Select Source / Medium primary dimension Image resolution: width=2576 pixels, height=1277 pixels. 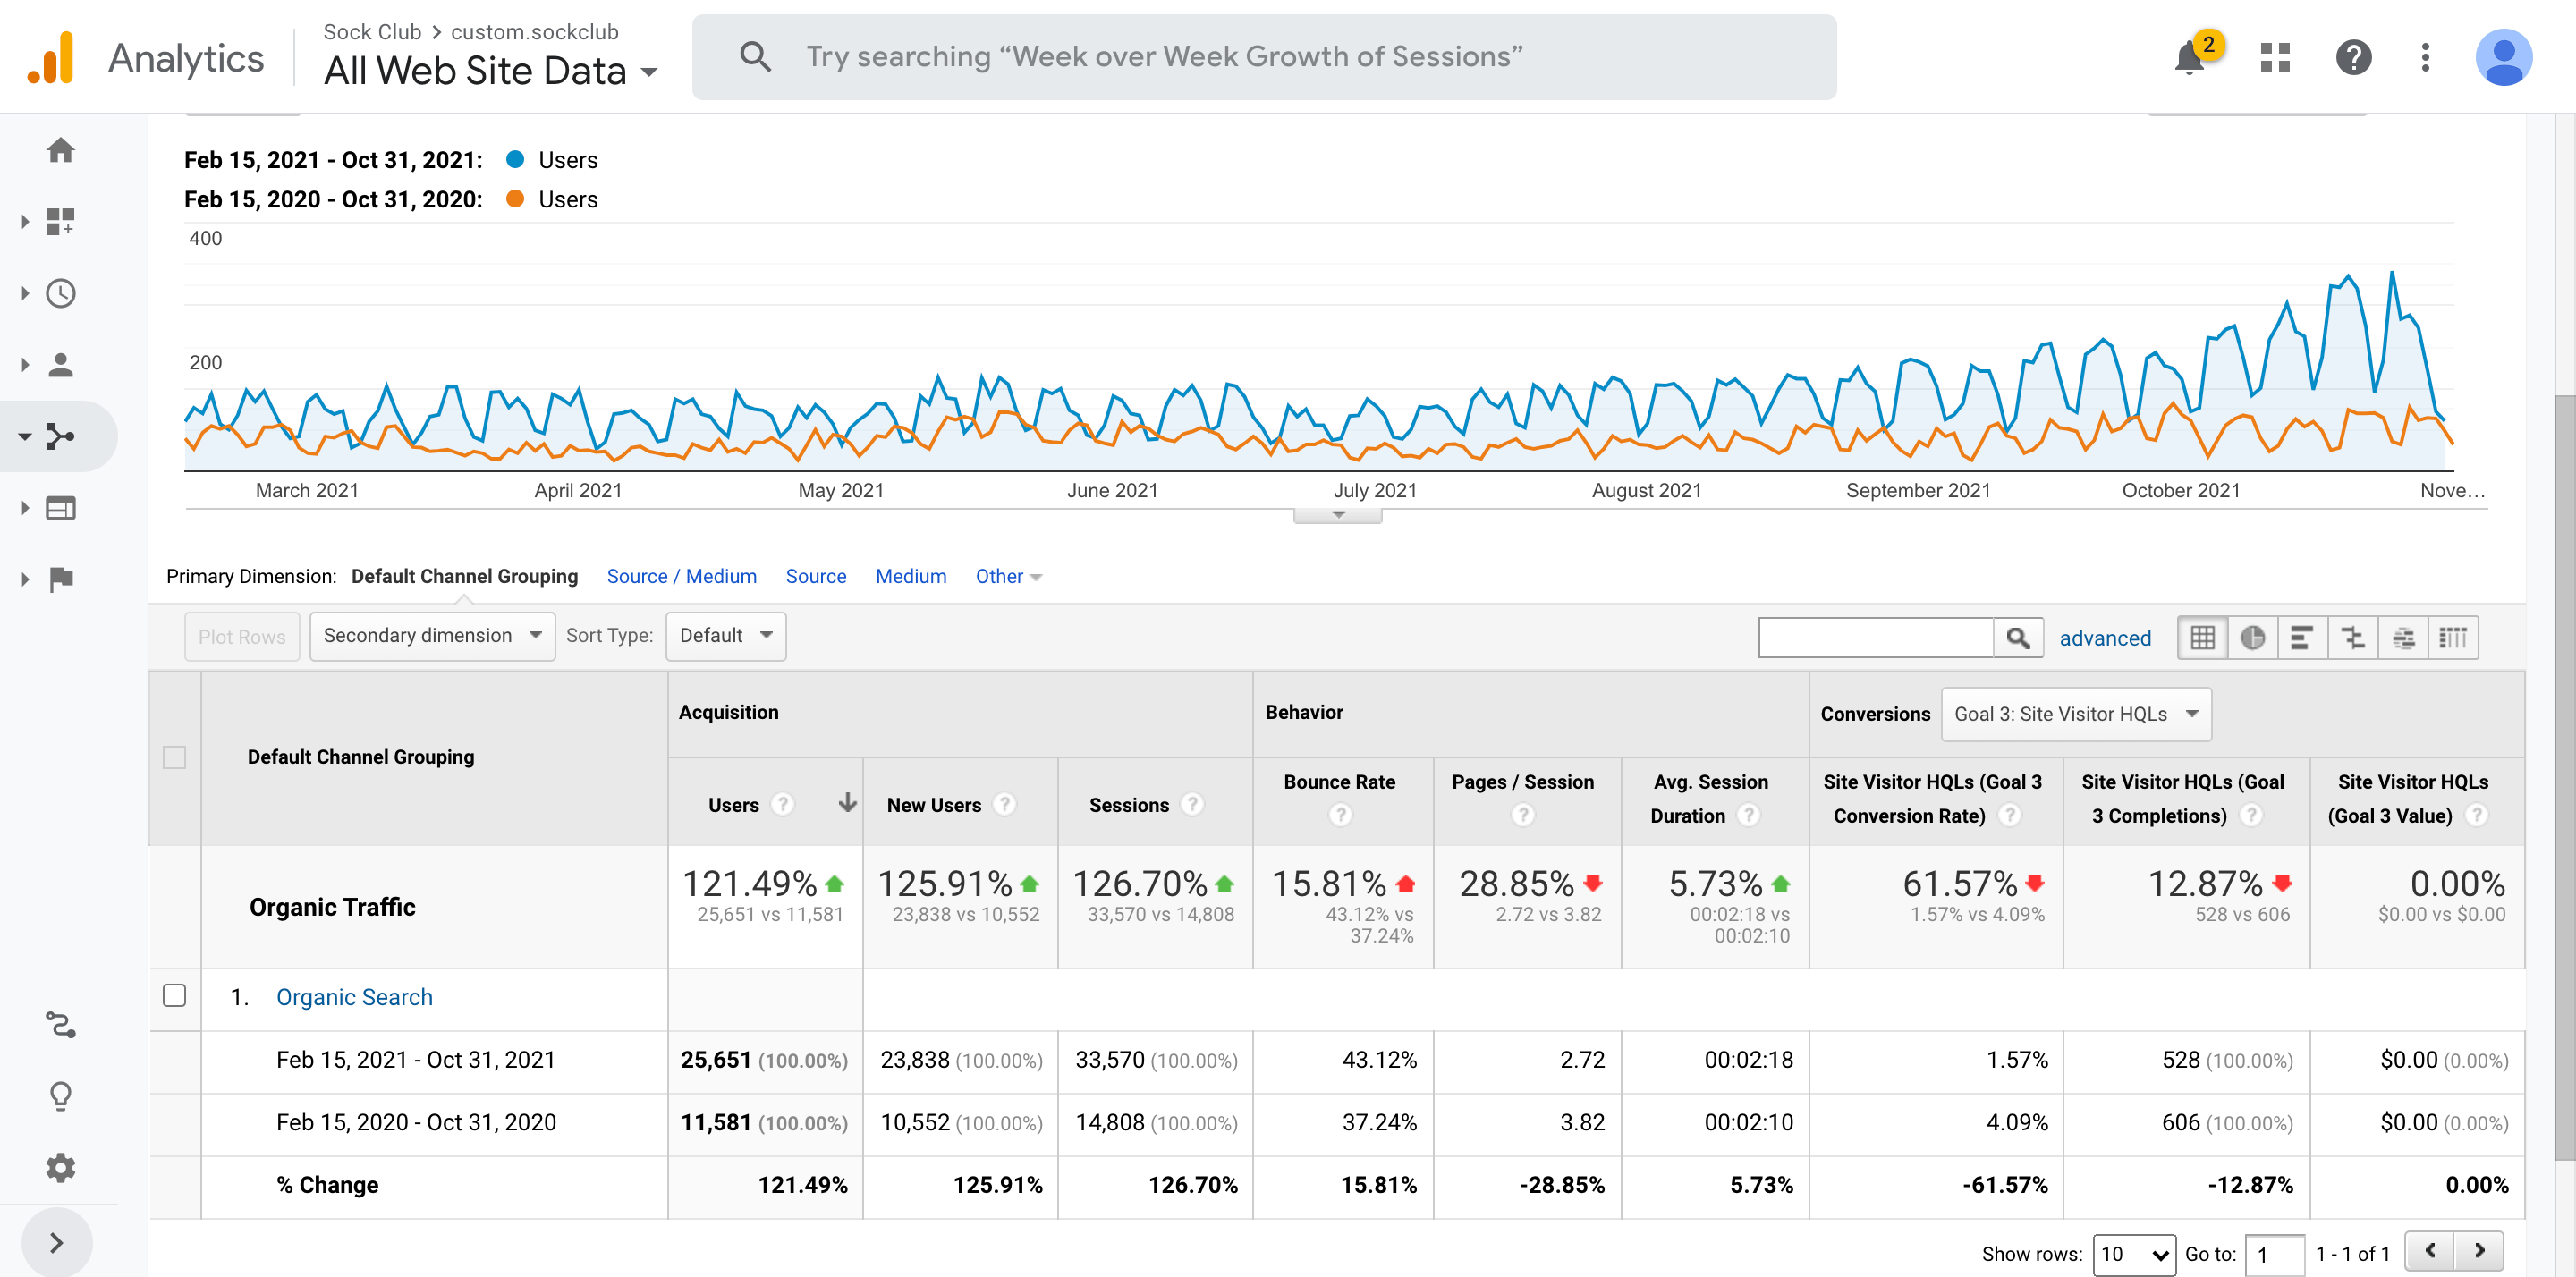(x=681, y=576)
